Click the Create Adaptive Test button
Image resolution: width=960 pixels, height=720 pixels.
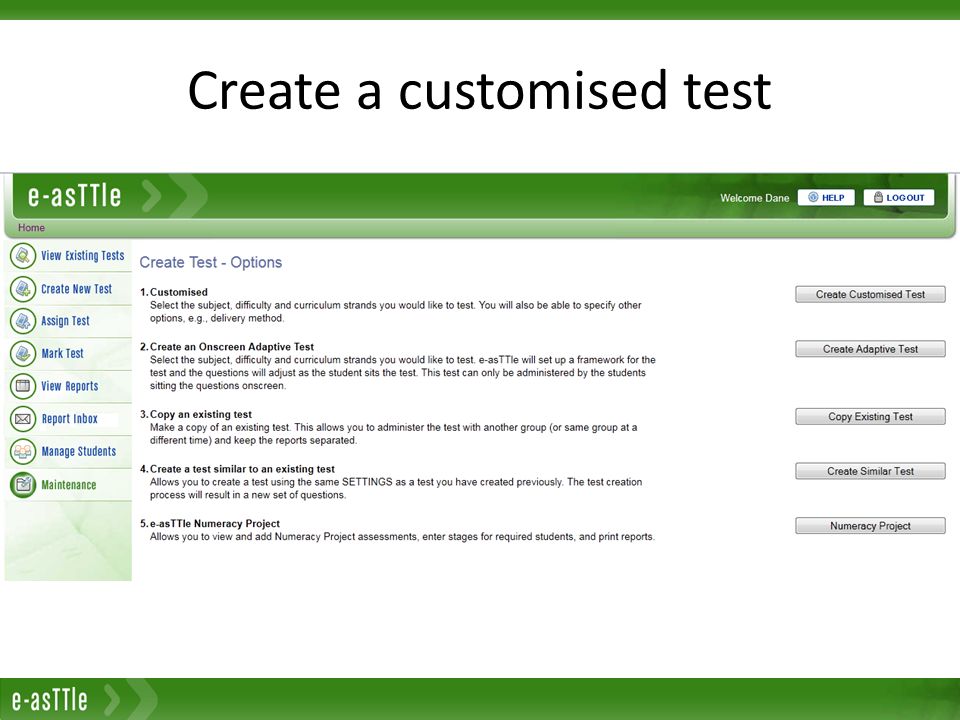(x=870, y=349)
